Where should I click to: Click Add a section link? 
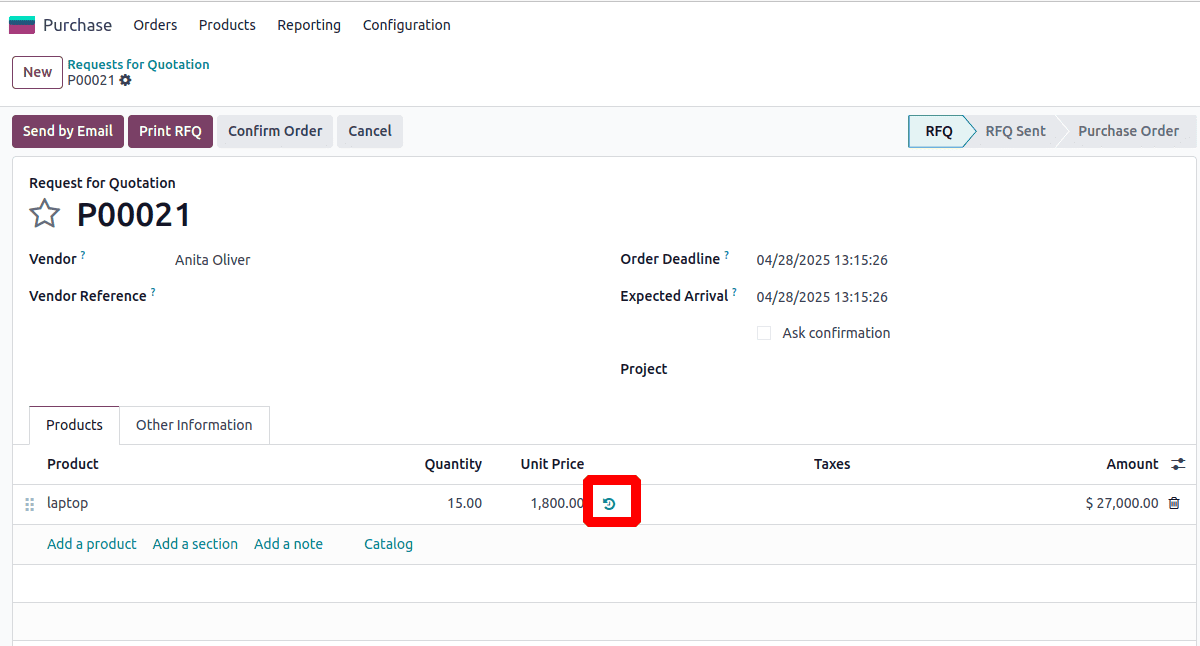click(195, 544)
